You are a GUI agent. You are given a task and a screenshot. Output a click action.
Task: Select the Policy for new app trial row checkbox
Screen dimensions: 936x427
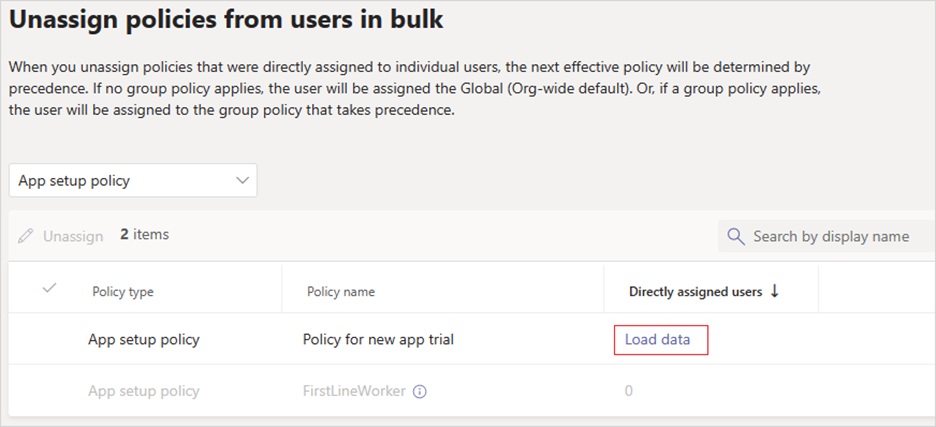[x=50, y=340]
